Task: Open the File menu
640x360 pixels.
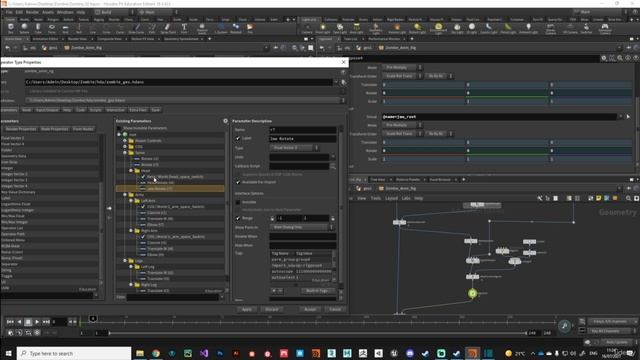Action: pos(9,12)
